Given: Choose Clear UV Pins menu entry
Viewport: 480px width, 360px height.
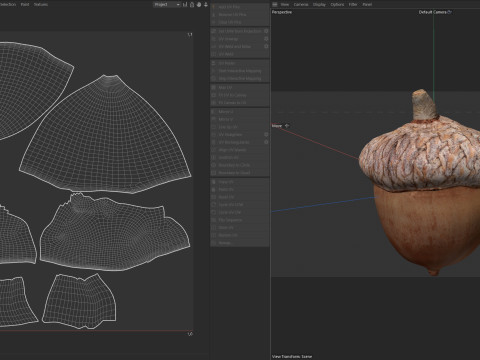Looking at the screenshot, I should tap(240, 22).
